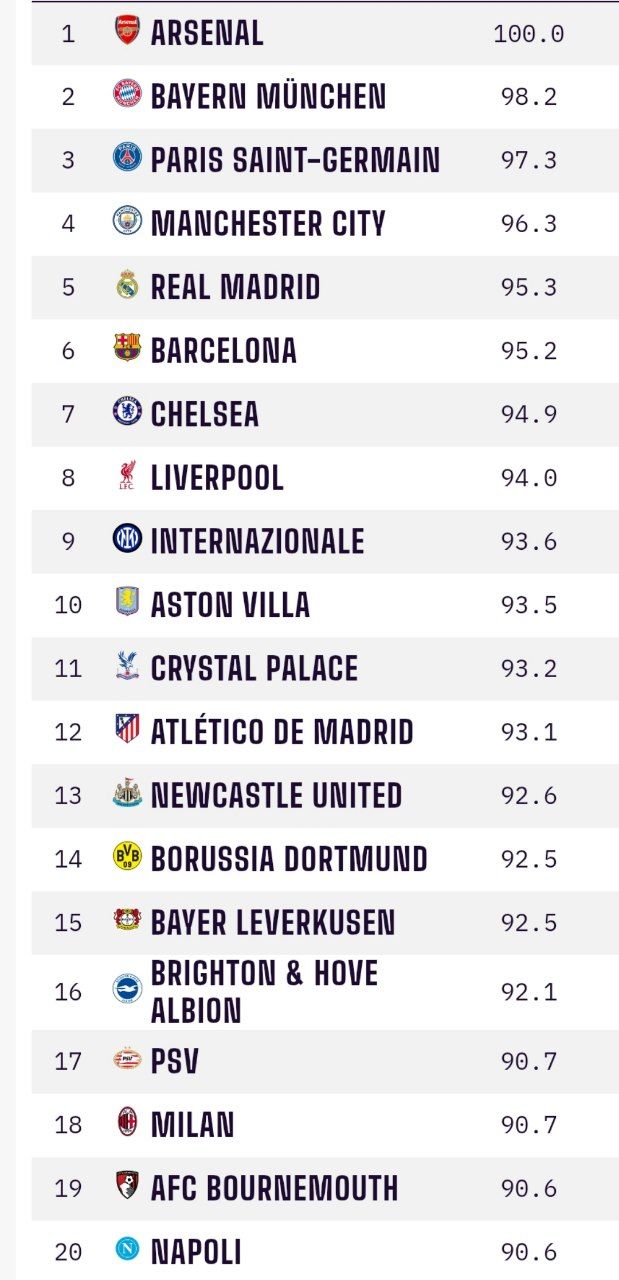Viewport: 619px width, 1280px height.
Task: Click the Manchester City crest
Action: pyautogui.click(x=127, y=221)
